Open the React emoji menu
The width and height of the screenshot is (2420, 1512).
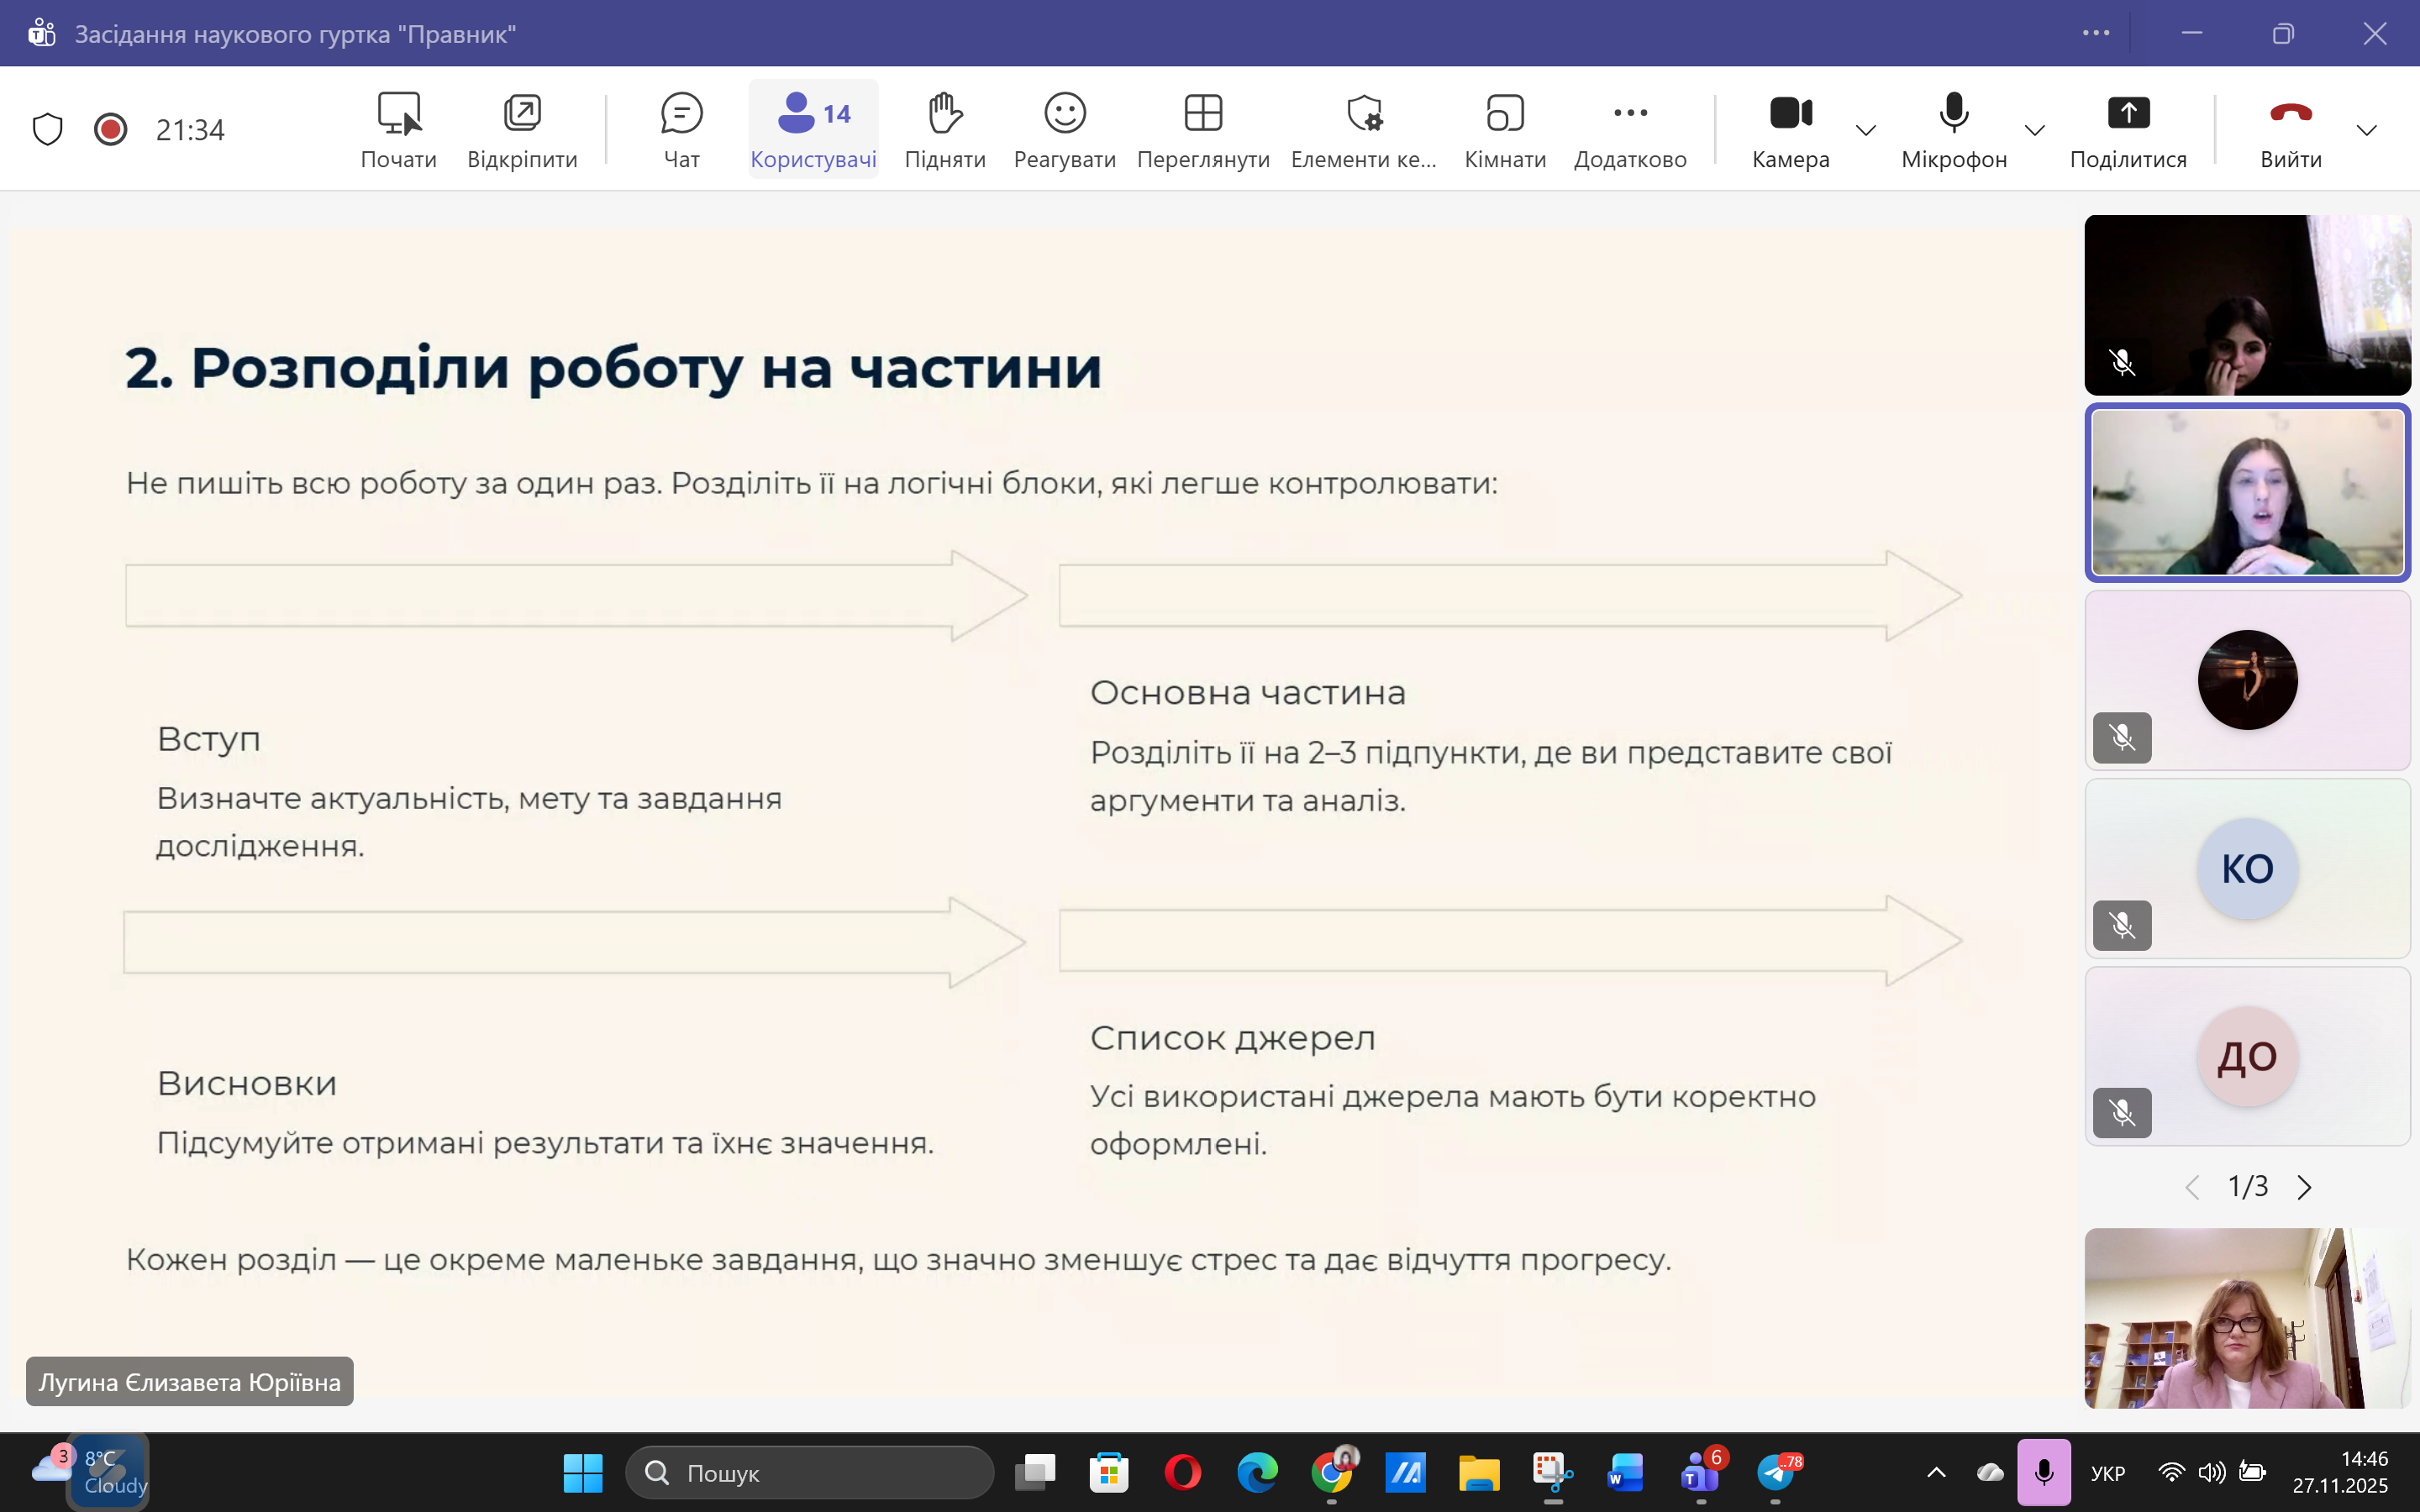point(1064,129)
